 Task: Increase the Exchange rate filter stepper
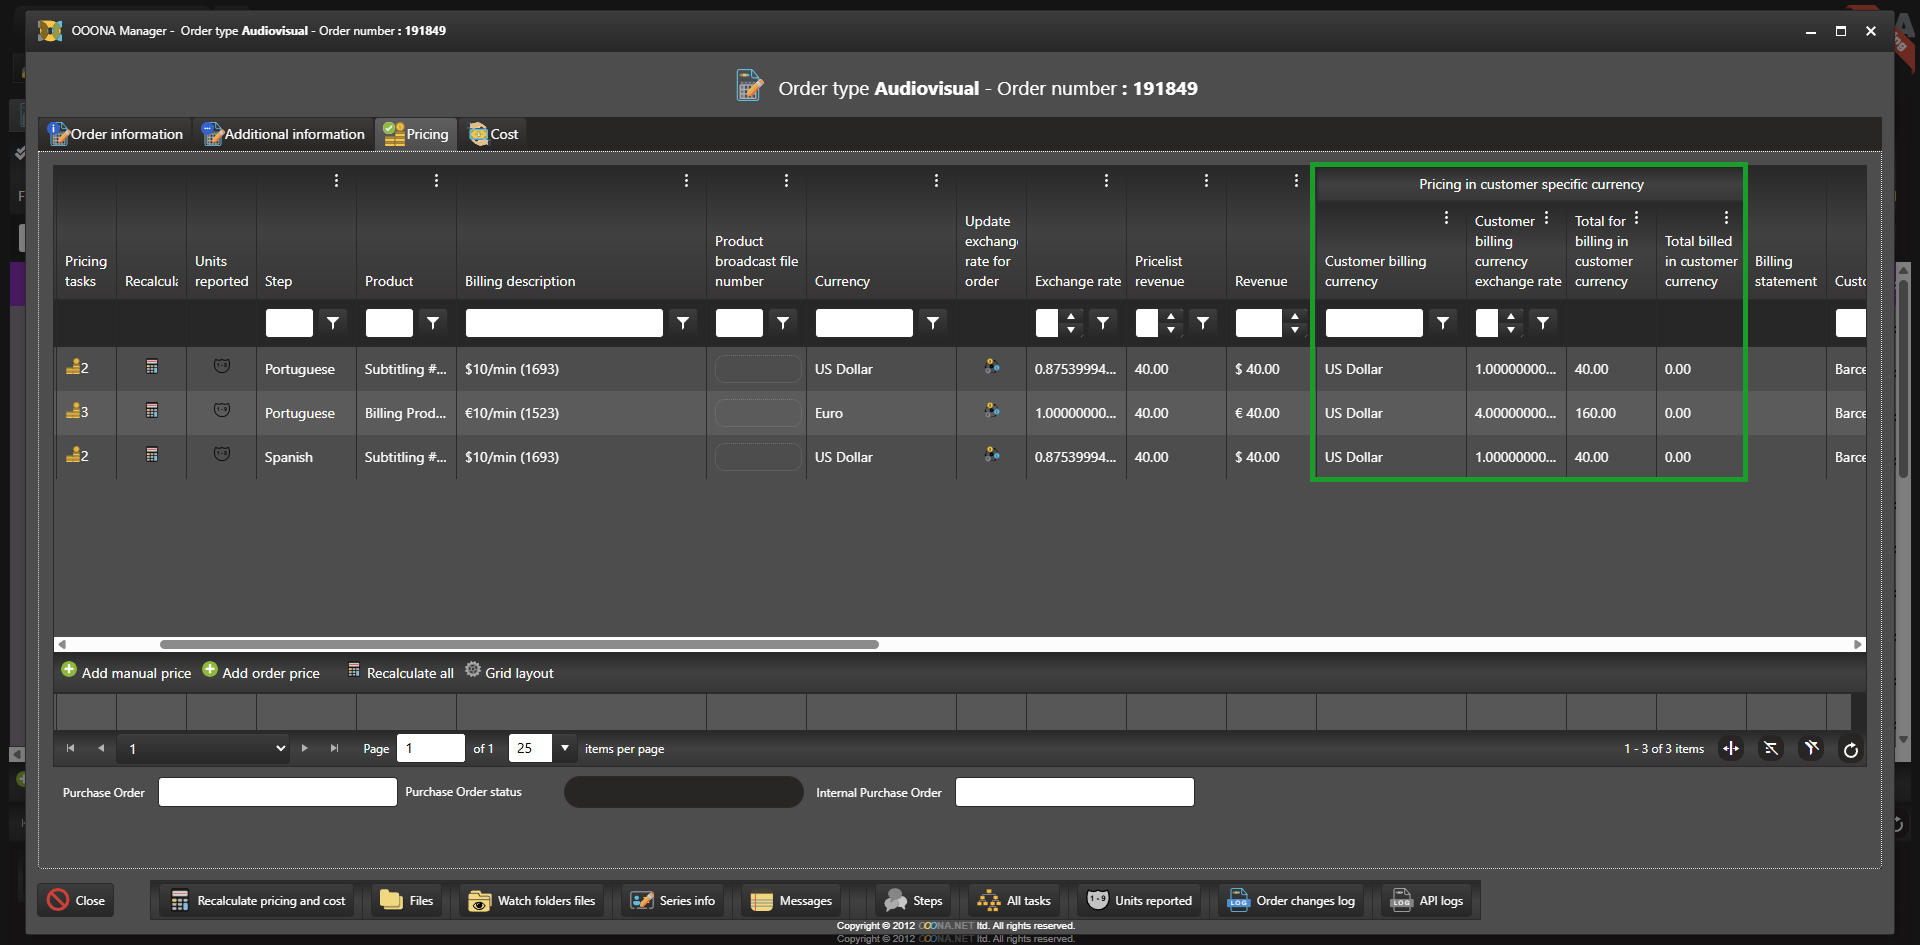pyautogui.click(x=1071, y=317)
